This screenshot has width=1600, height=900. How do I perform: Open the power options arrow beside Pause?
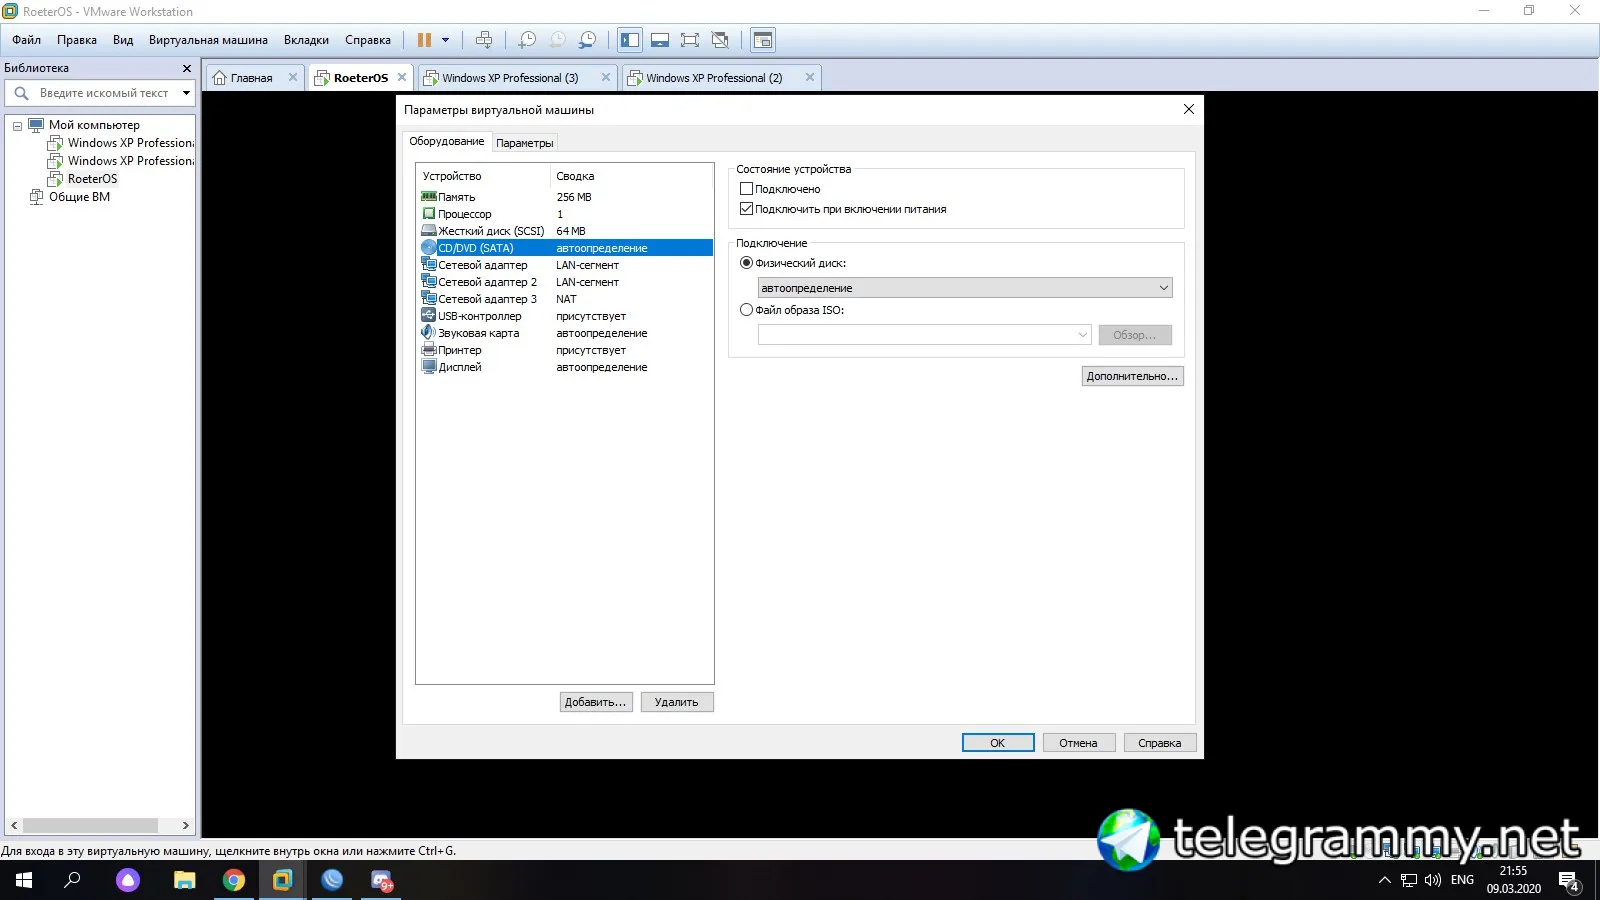coord(446,40)
